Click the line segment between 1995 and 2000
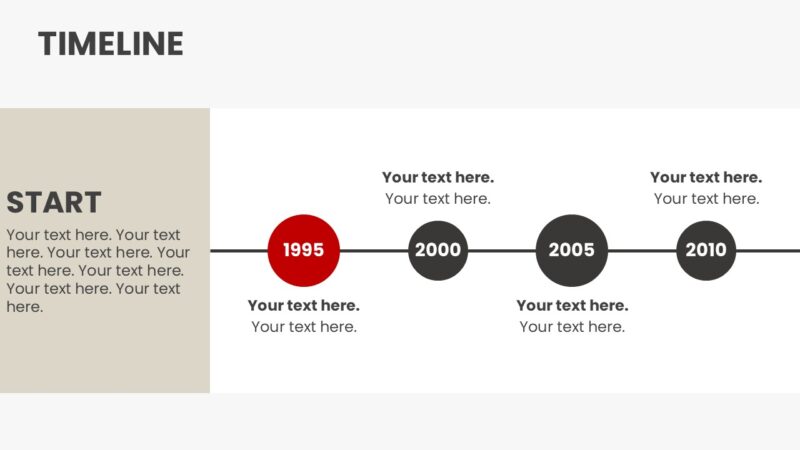 tap(374, 250)
